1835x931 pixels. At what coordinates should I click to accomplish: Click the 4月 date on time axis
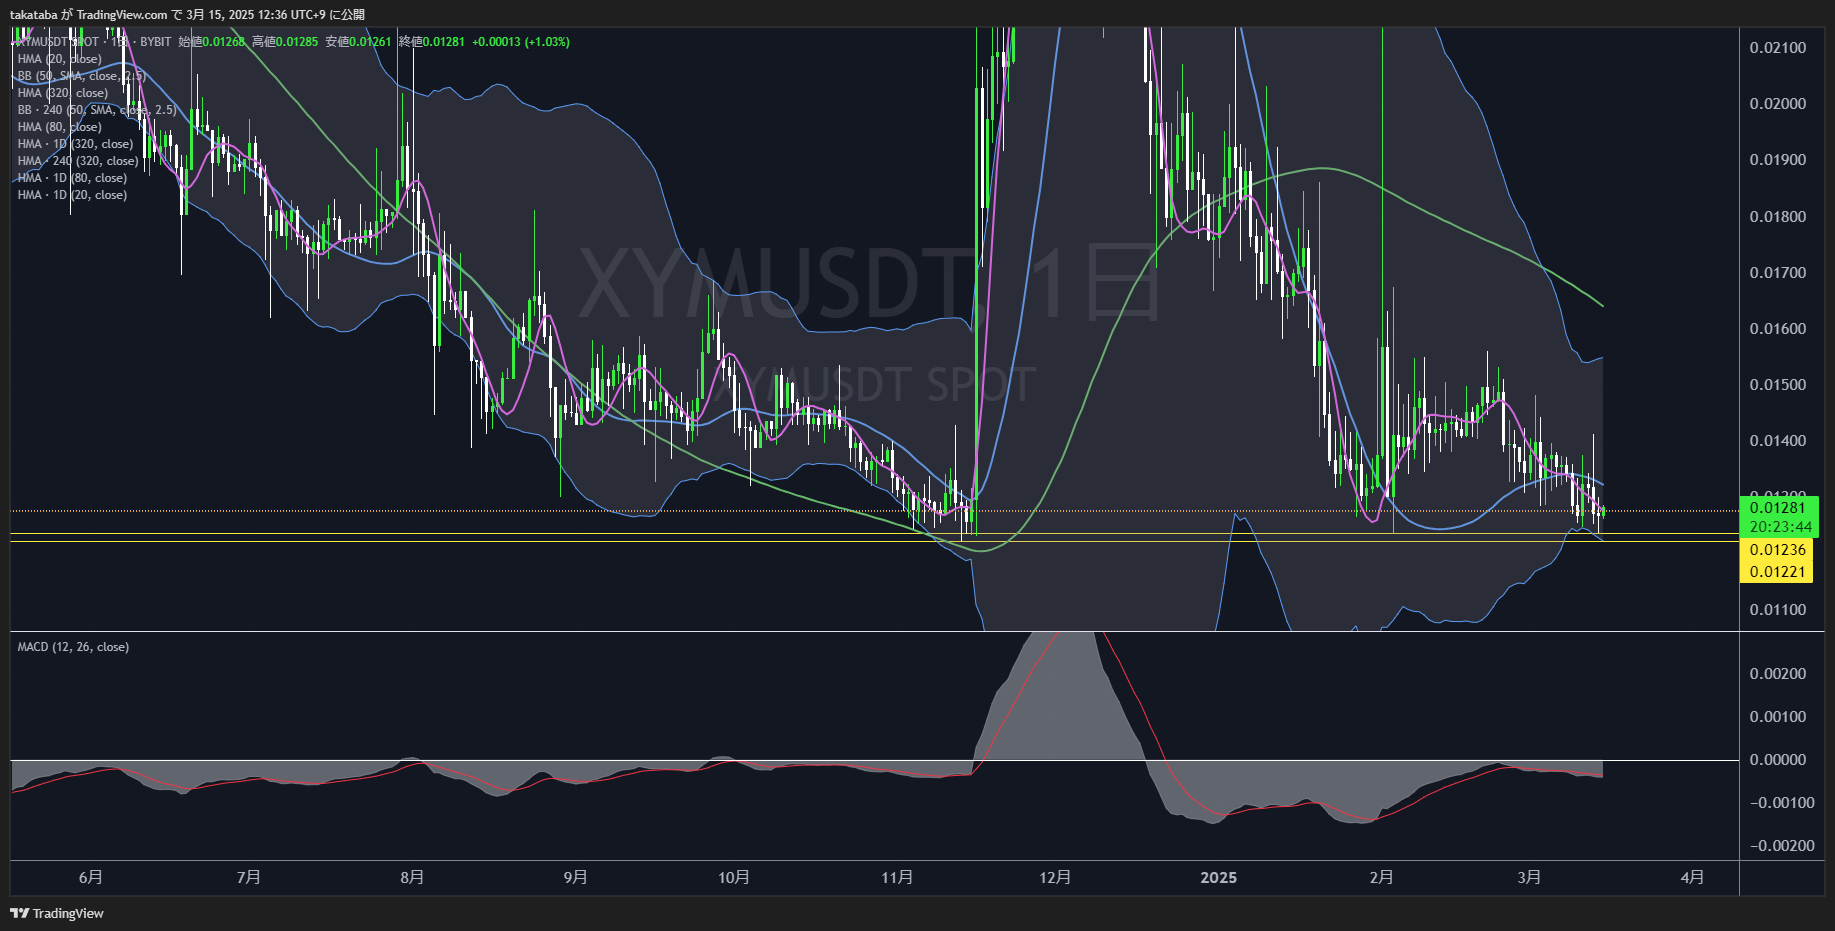pyautogui.click(x=1692, y=877)
